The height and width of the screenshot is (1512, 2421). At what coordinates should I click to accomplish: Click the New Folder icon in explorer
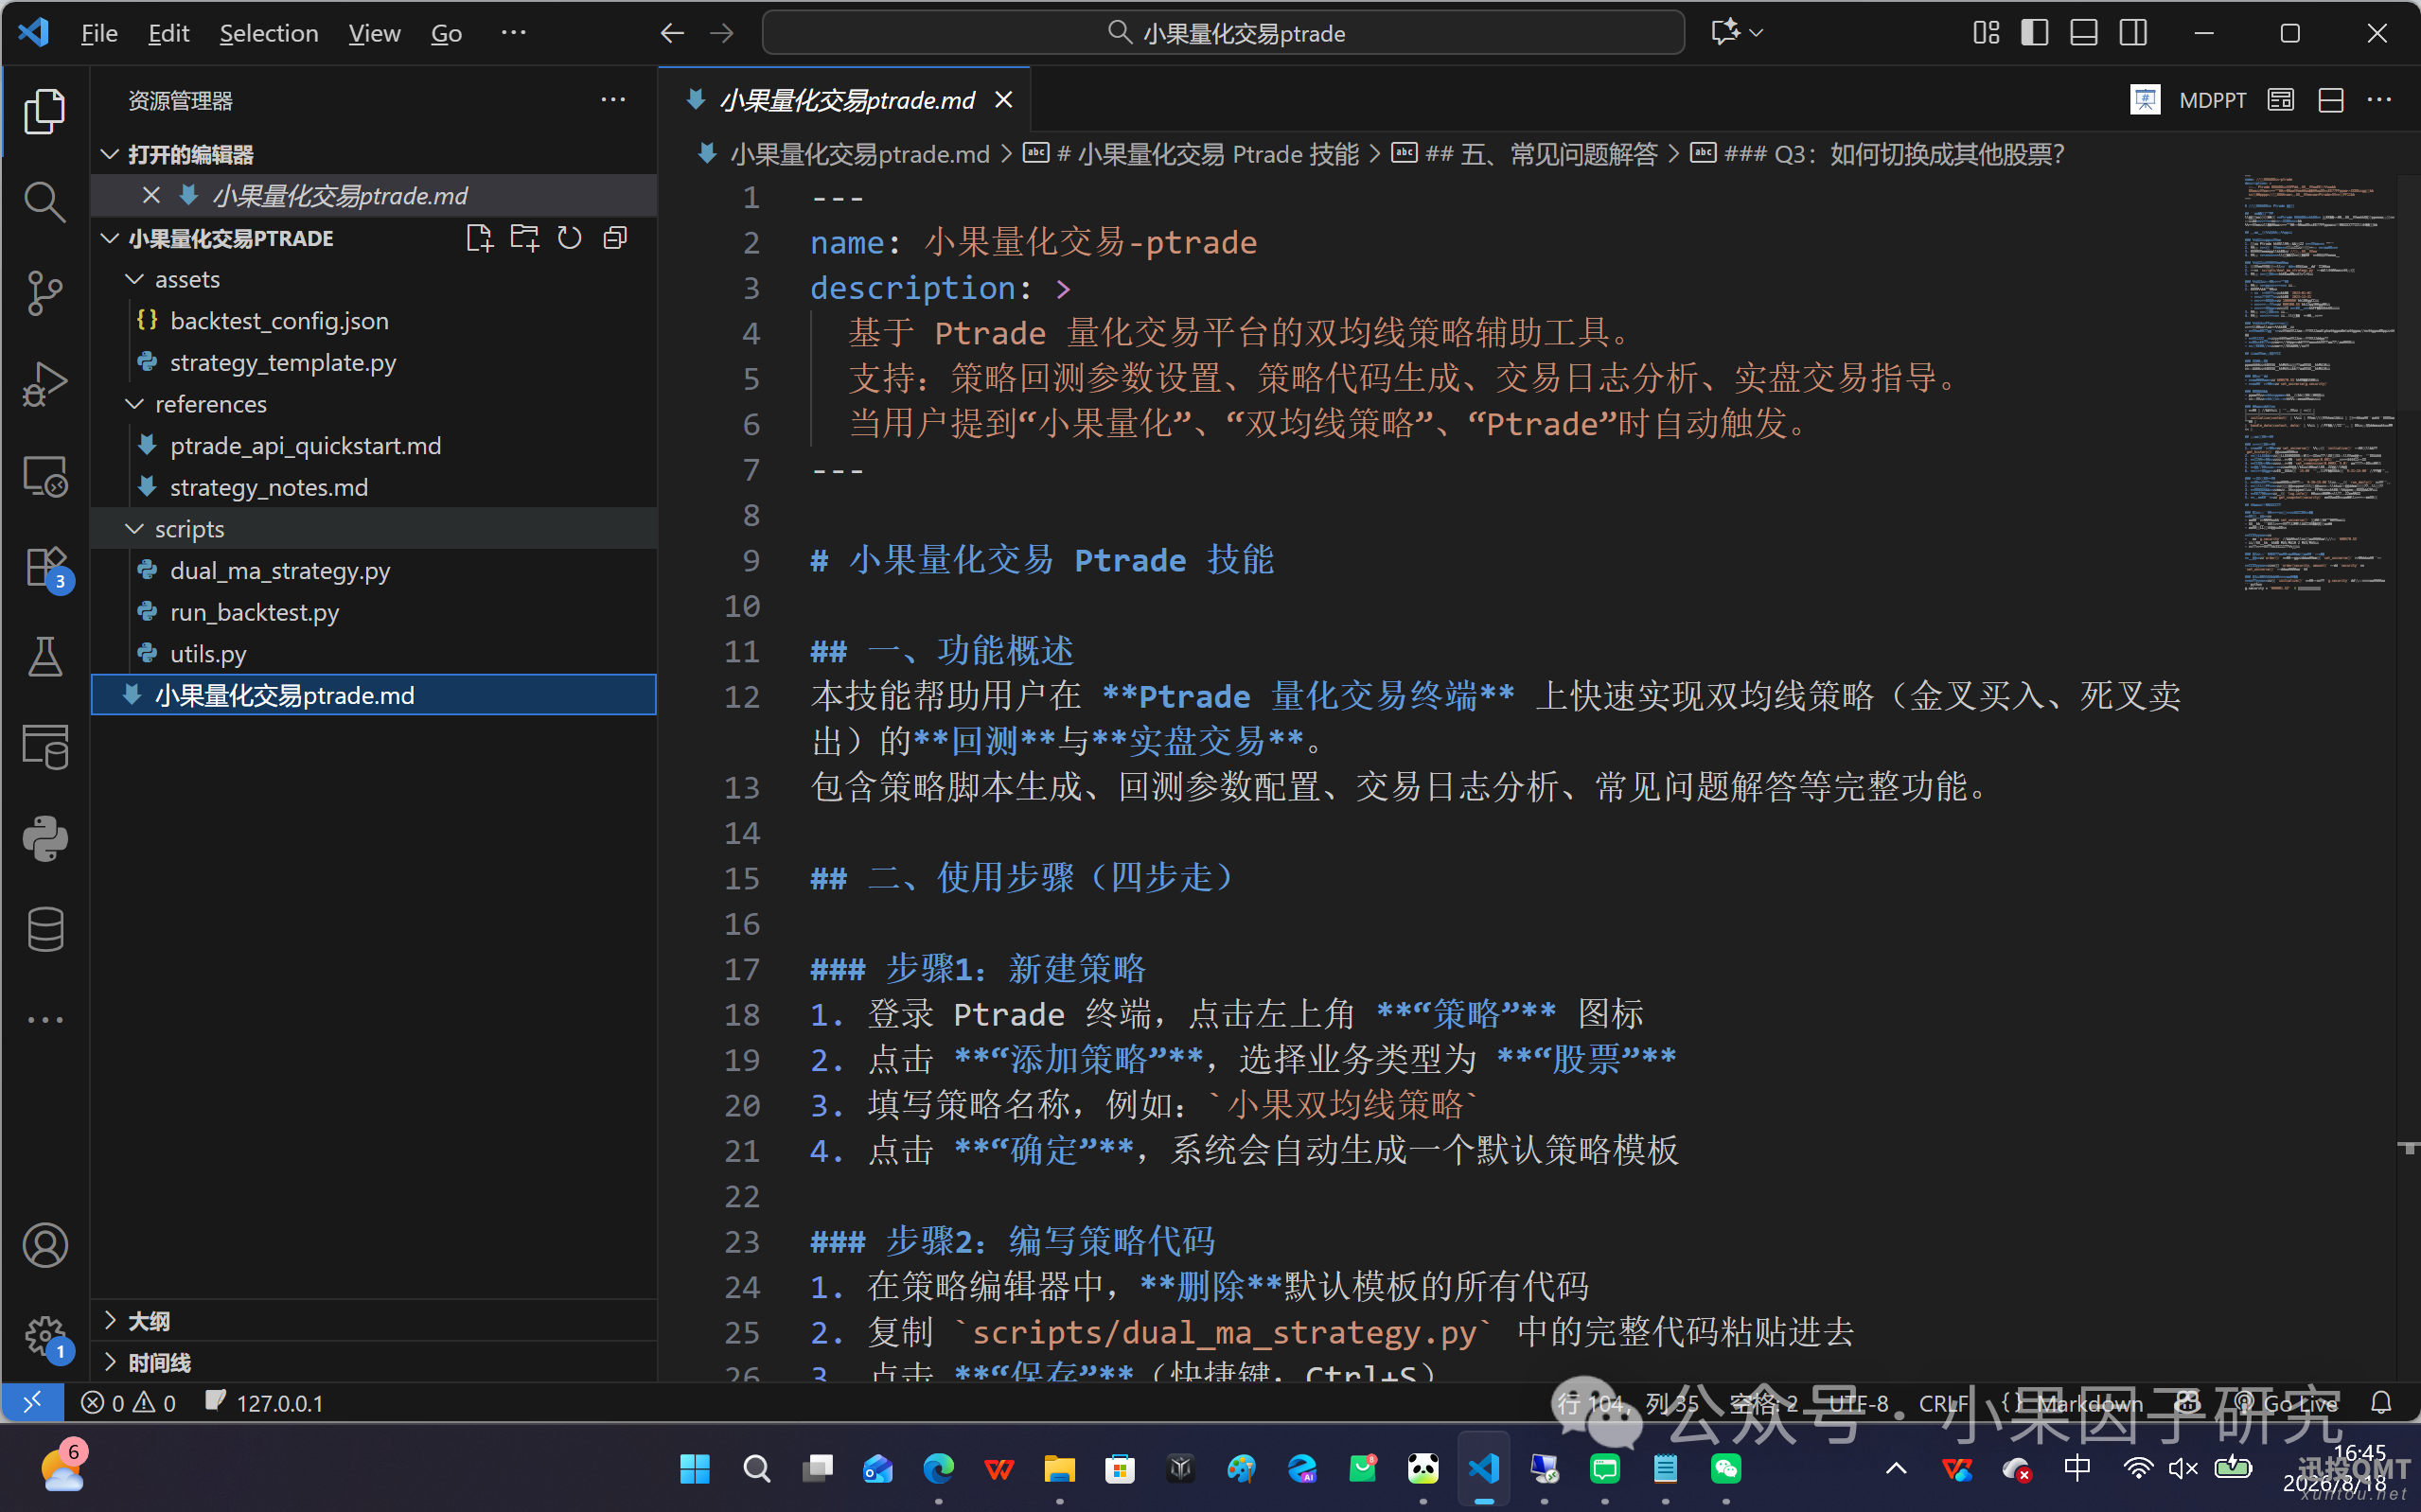tap(524, 238)
